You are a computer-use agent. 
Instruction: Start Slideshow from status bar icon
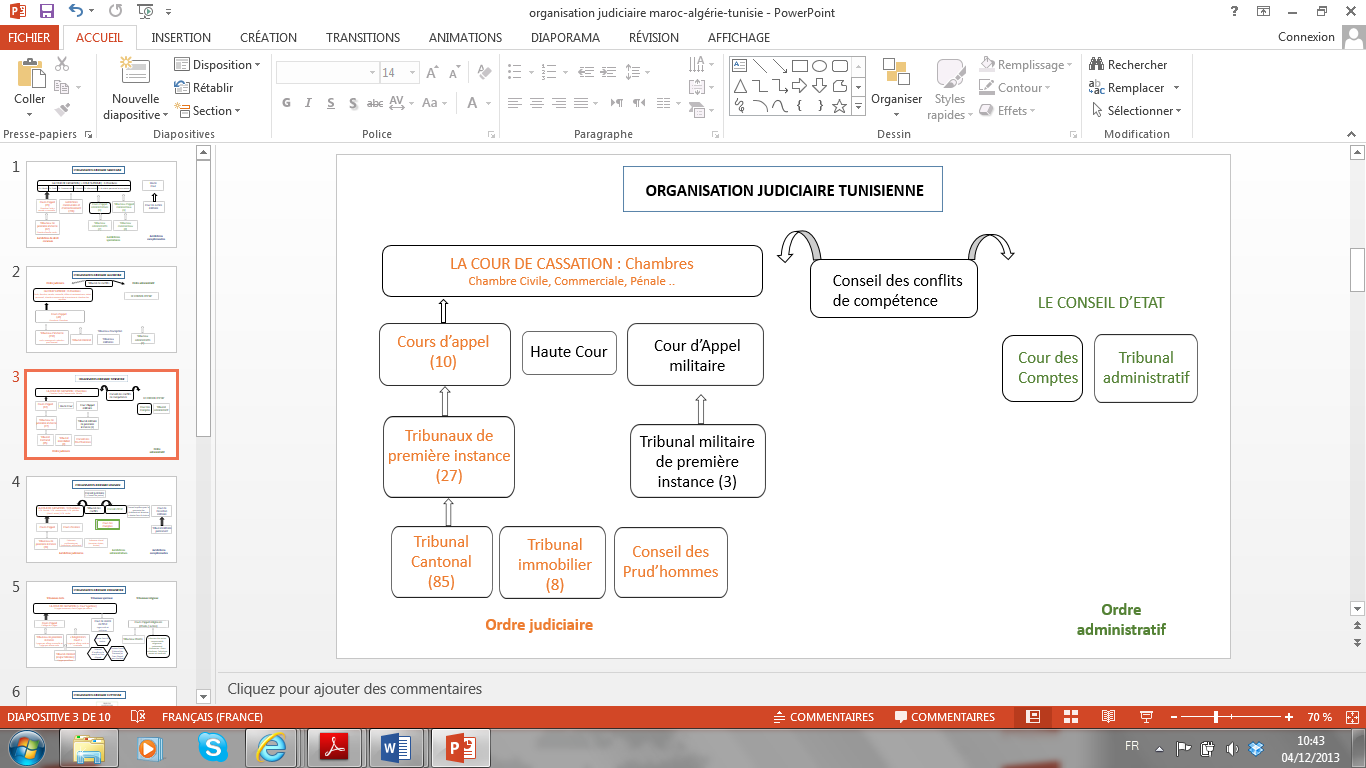1146,717
